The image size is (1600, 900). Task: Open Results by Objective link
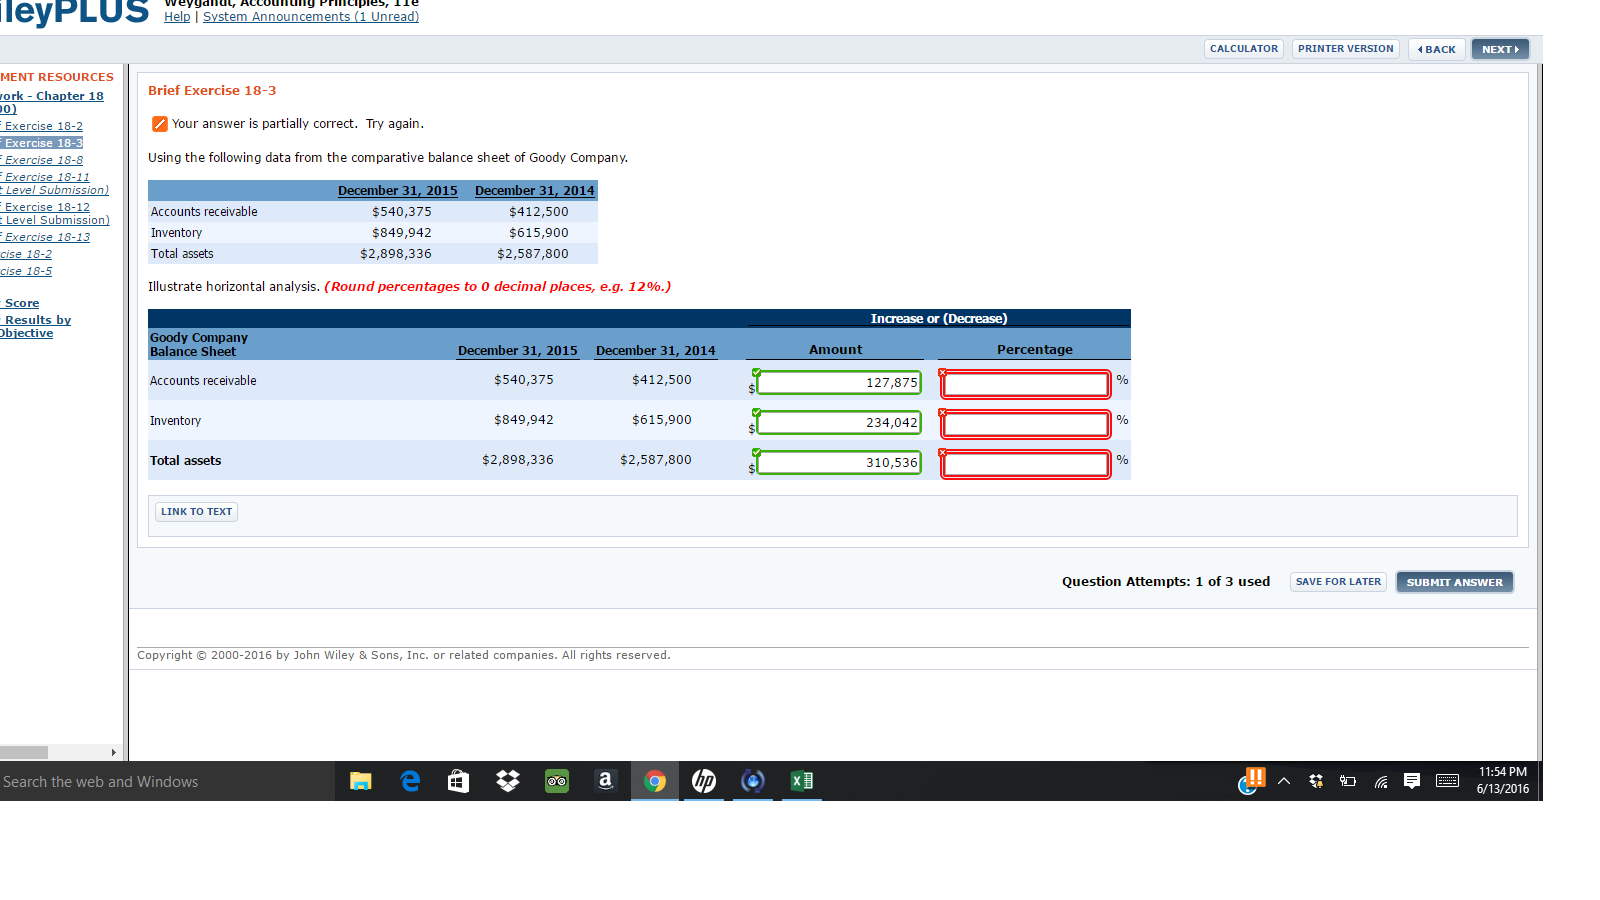[x=36, y=326]
